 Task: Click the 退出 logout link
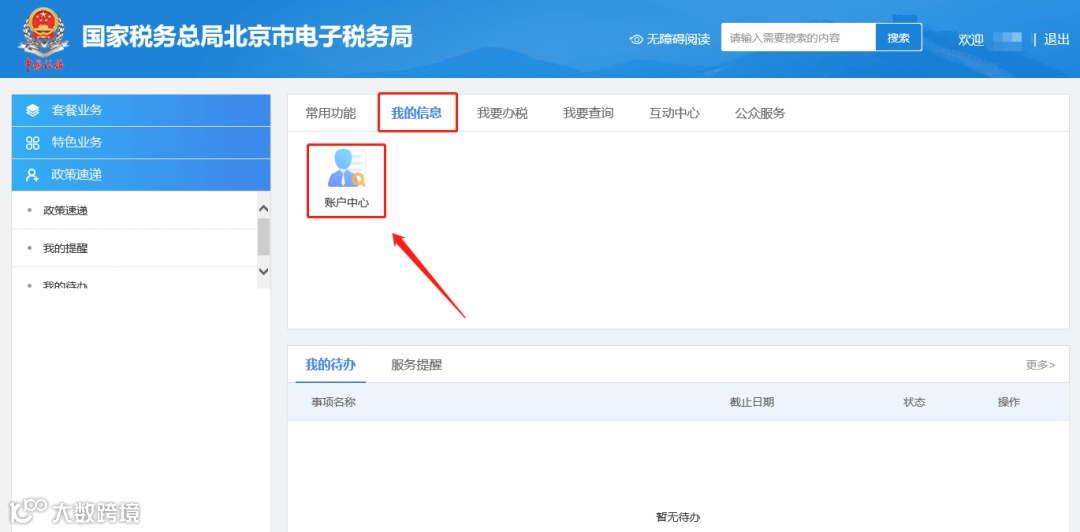(1057, 39)
